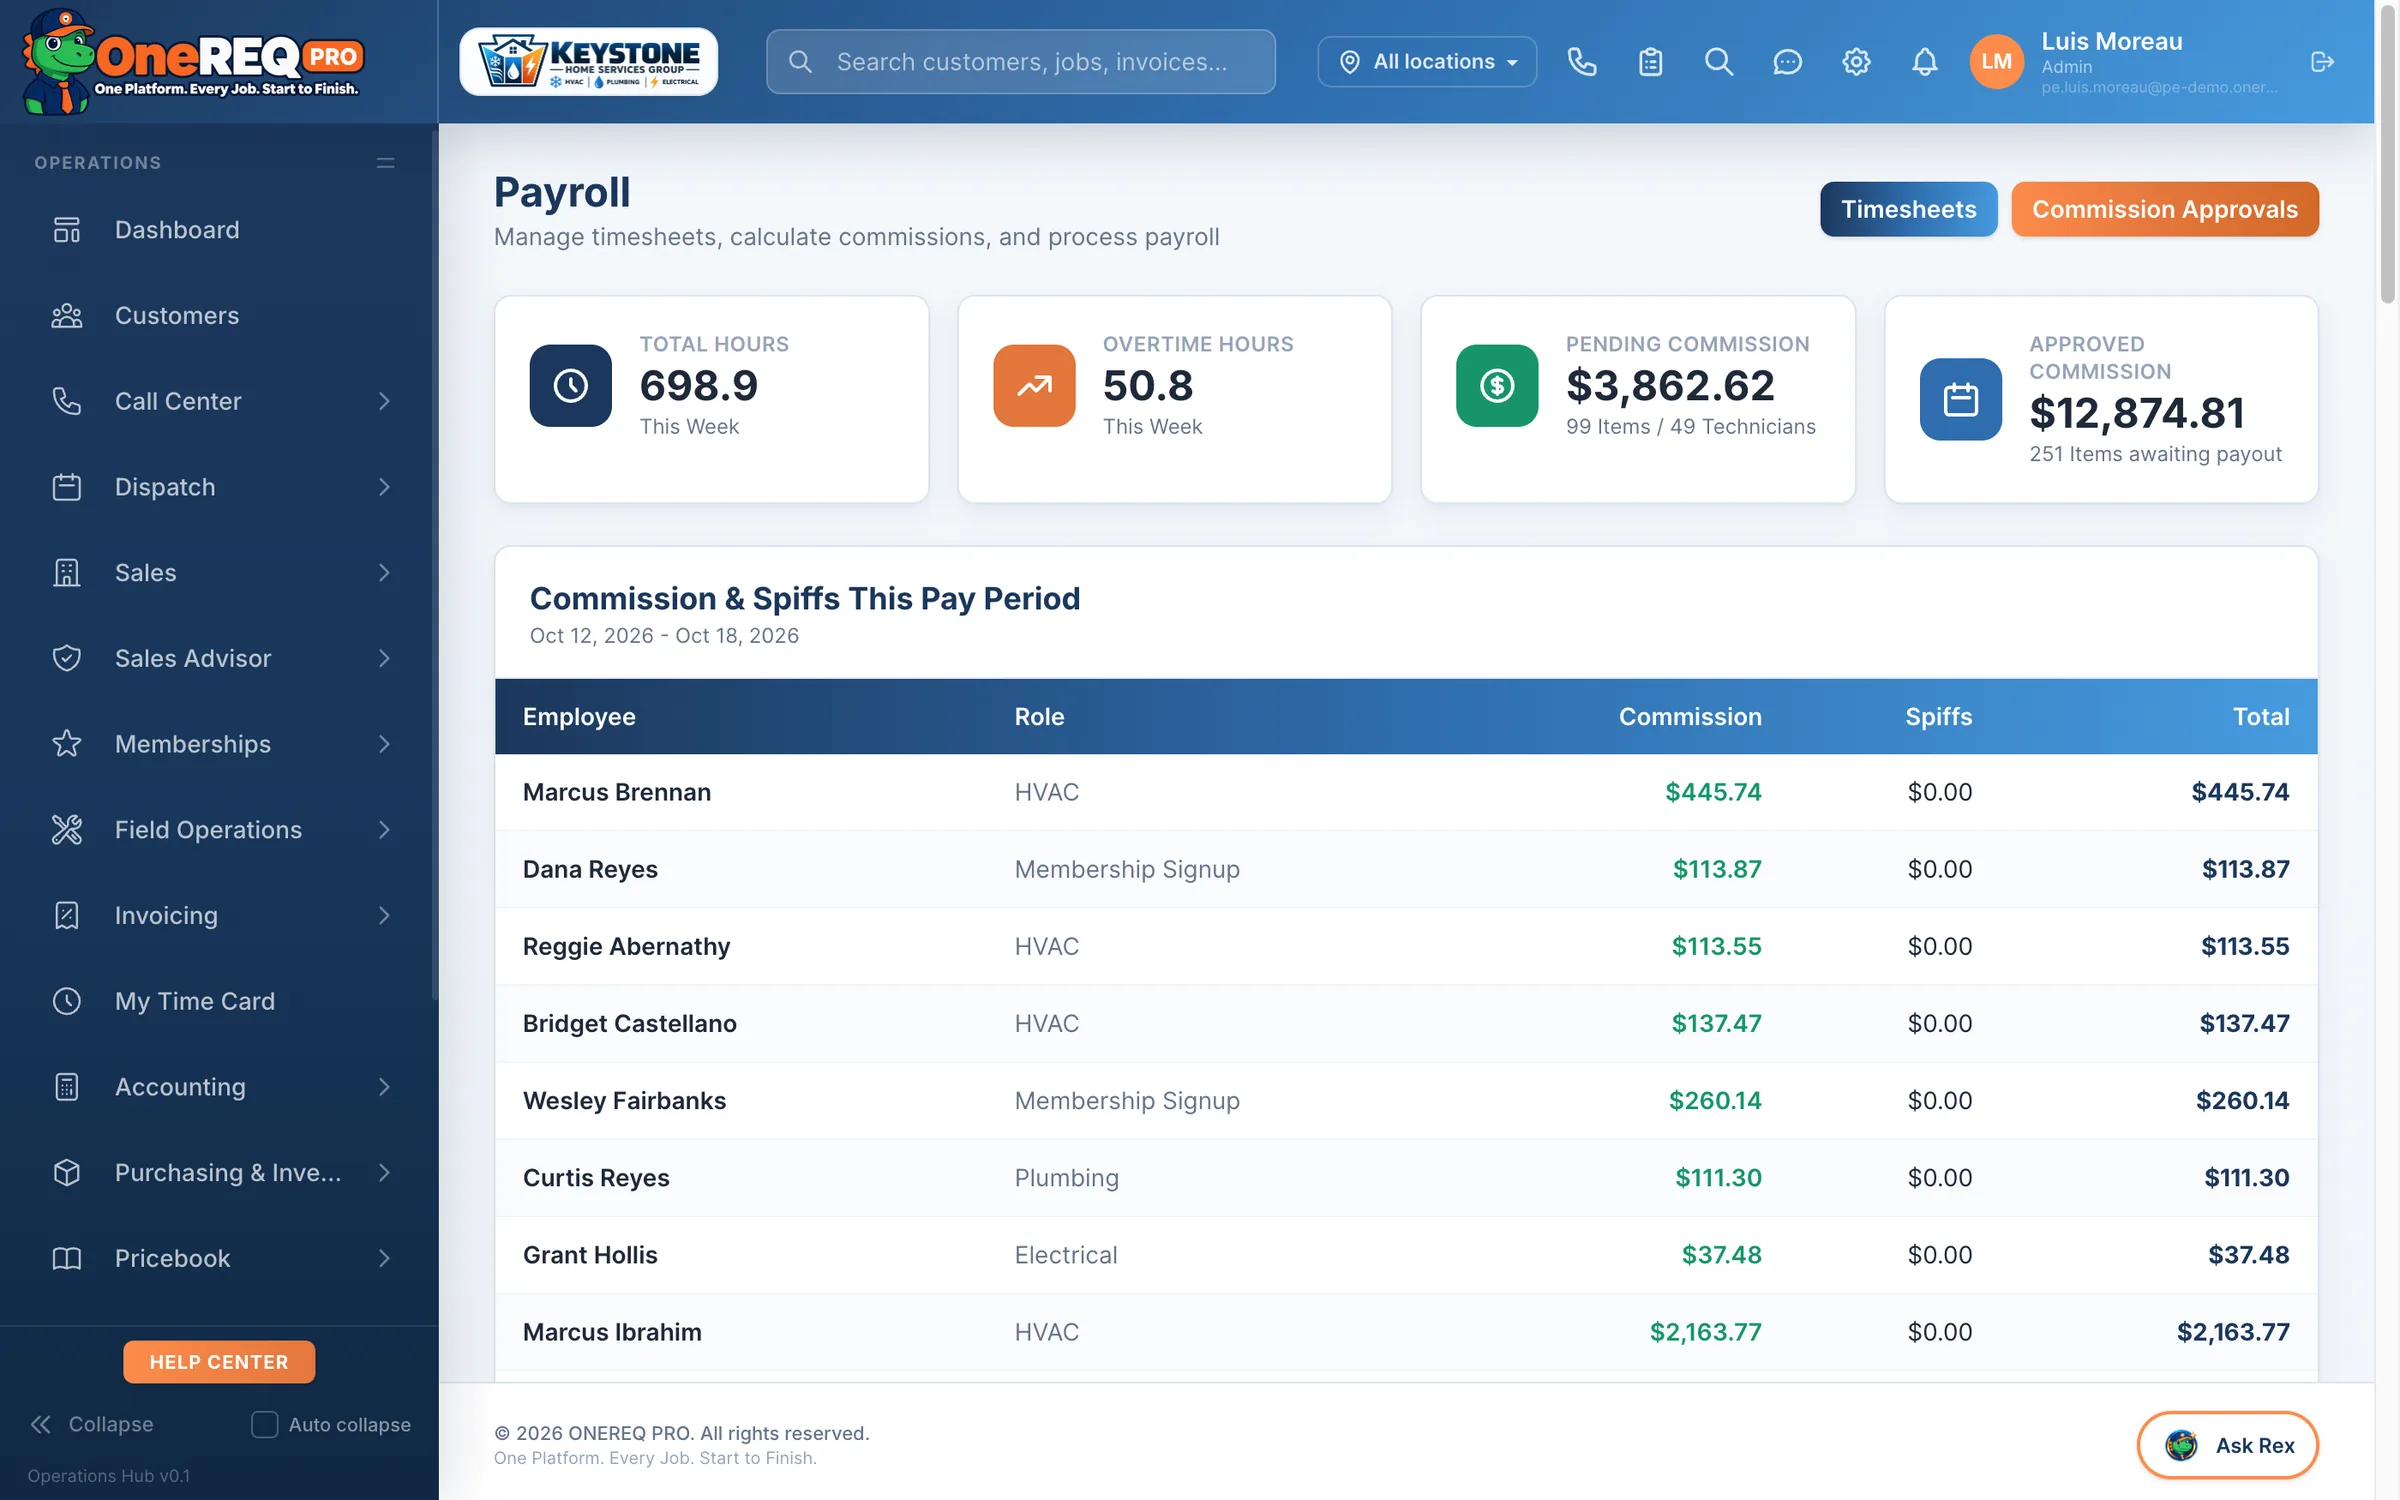This screenshot has height=1500, width=2400.
Task: Expand the Pricebook submenu
Action: pos(384,1258)
